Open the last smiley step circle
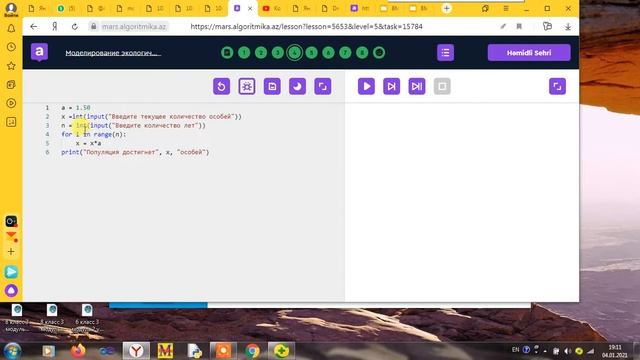This screenshot has width=640, height=360. pos(379,53)
